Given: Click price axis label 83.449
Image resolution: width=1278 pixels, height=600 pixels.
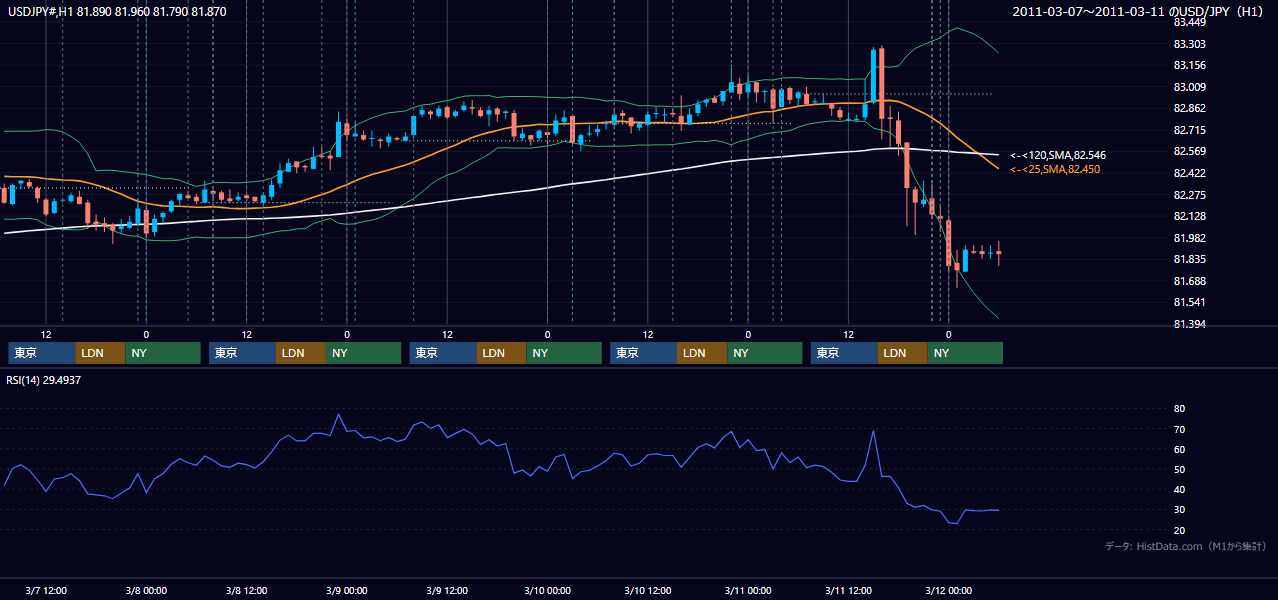Looking at the screenshot, I should [x=1189, y=22].
